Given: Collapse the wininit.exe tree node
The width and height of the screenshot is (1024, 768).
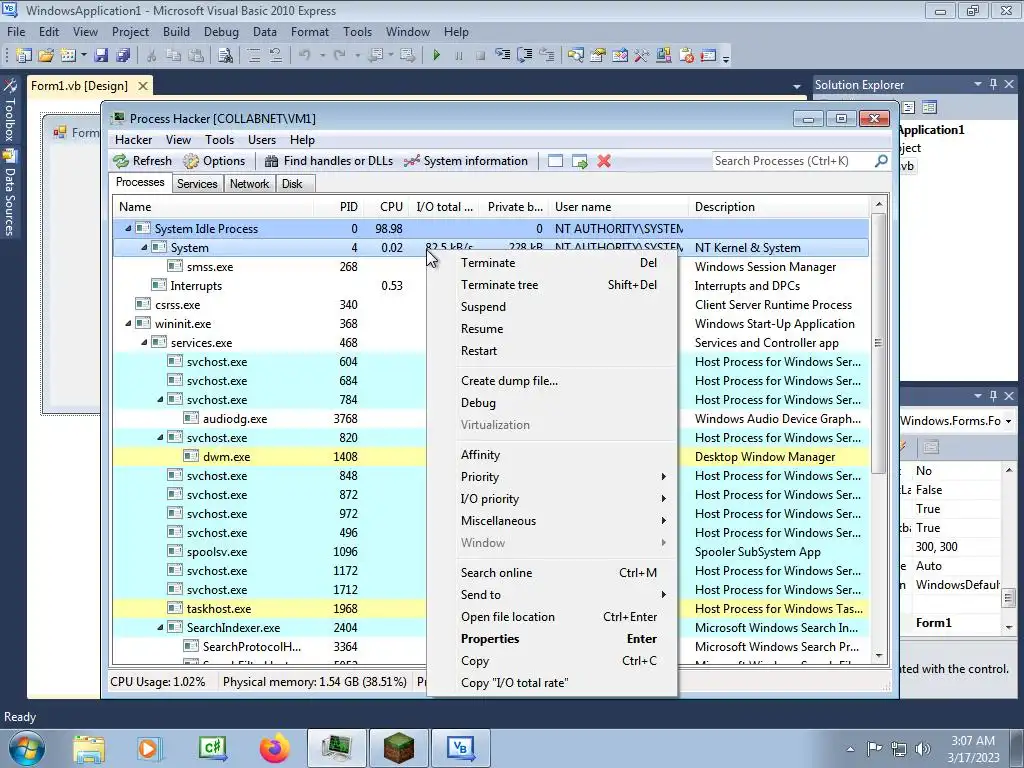Looking at the screenshot, I should tap(128, 323).
